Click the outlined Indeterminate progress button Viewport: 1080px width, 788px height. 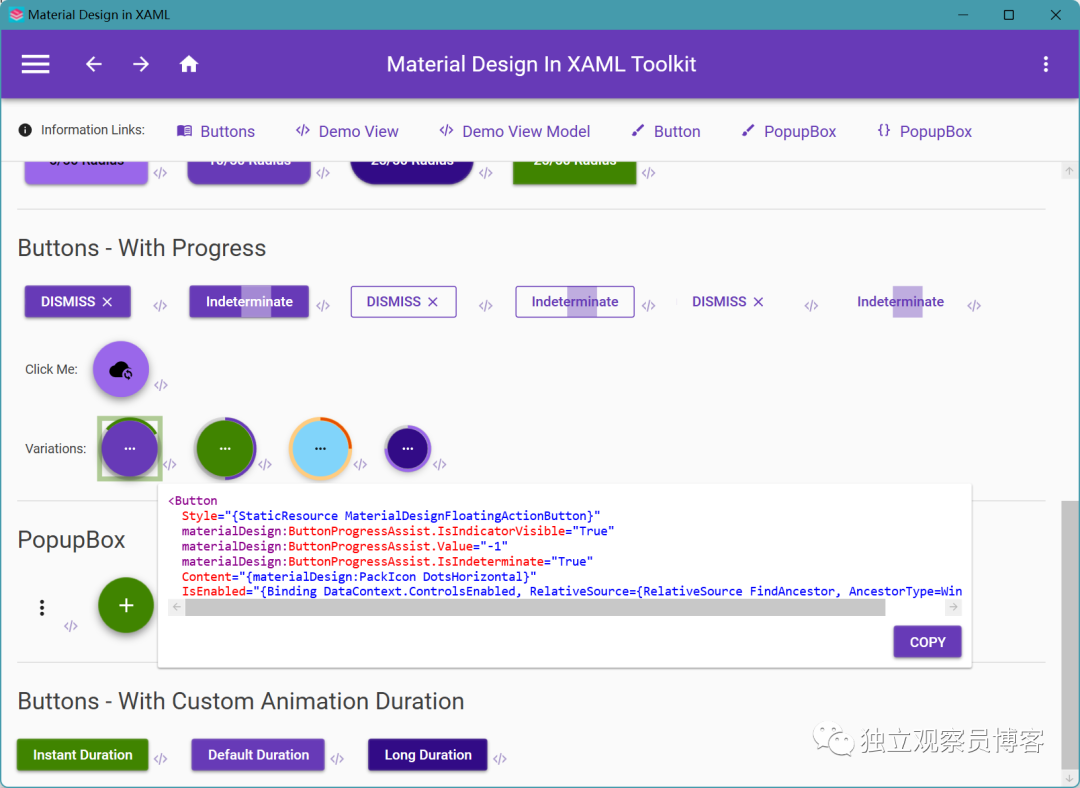(574, 302)
